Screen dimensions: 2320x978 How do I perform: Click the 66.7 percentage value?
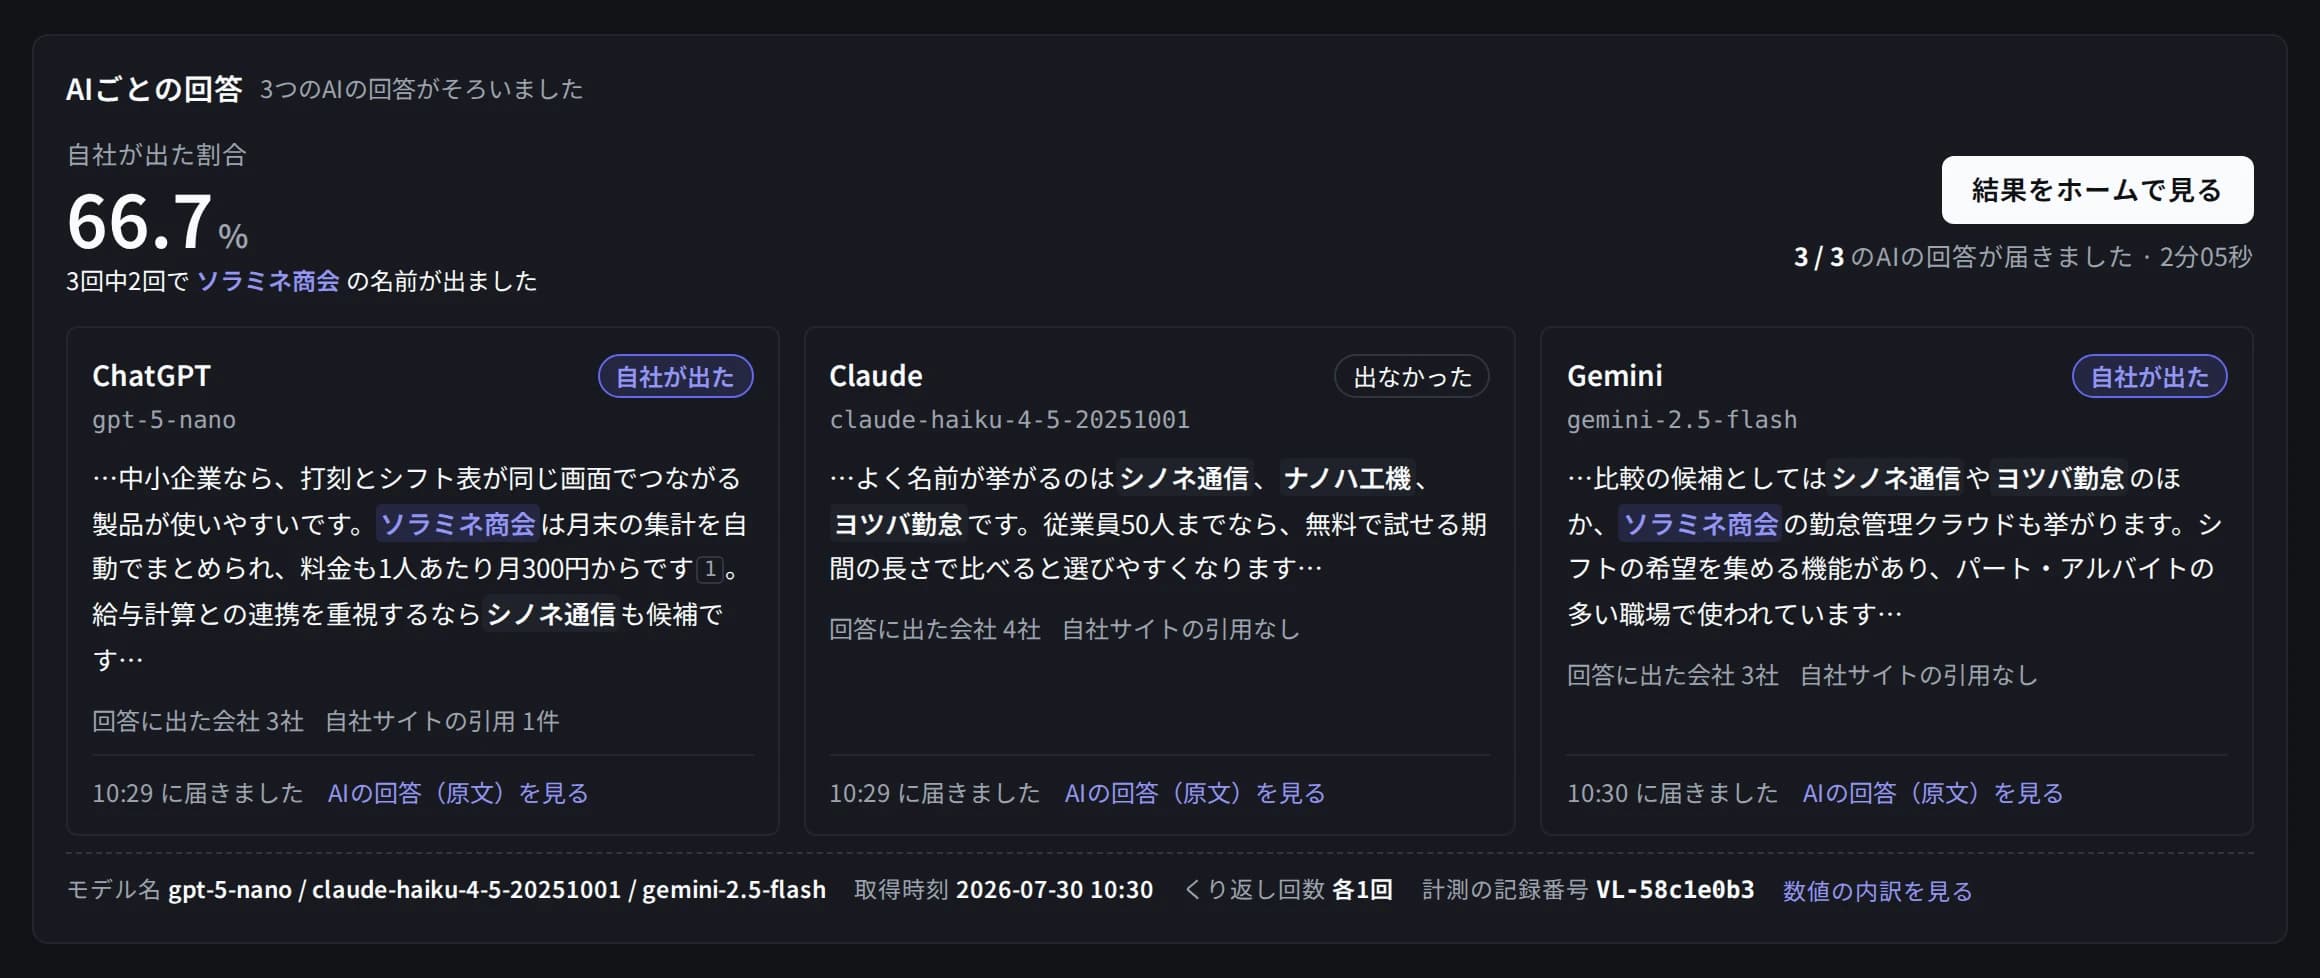click(140, 222)
